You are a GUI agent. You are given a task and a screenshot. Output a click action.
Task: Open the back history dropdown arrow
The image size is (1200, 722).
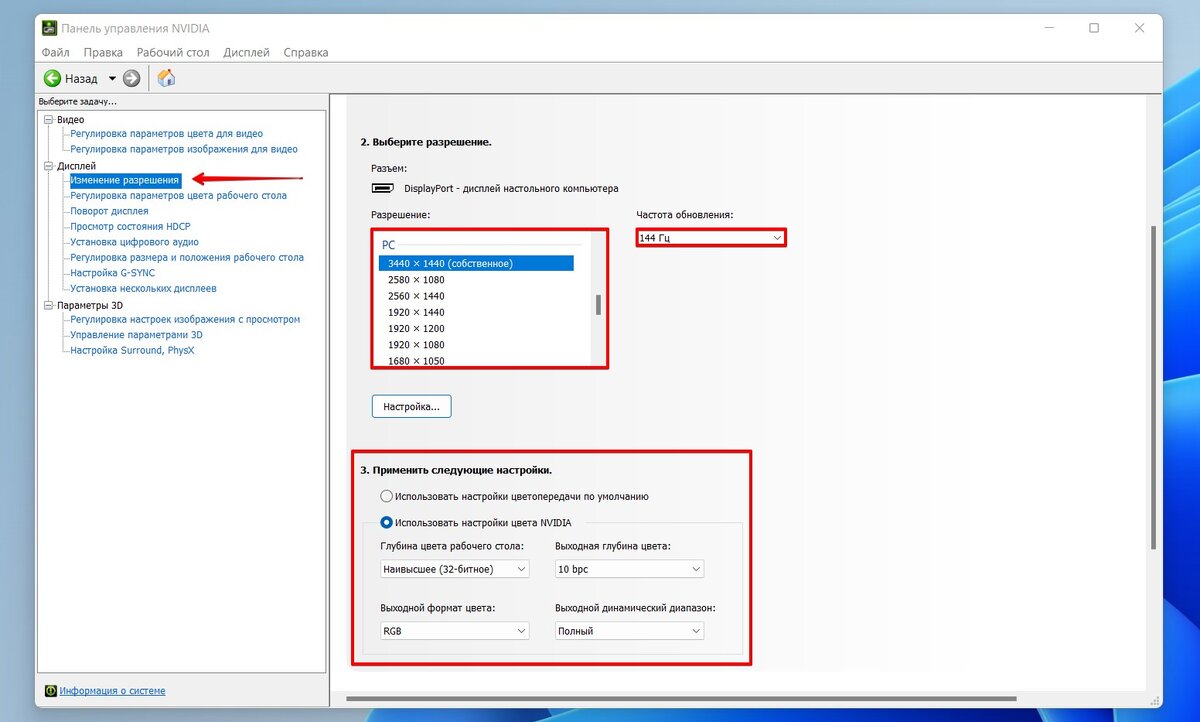tap(112, 78)
